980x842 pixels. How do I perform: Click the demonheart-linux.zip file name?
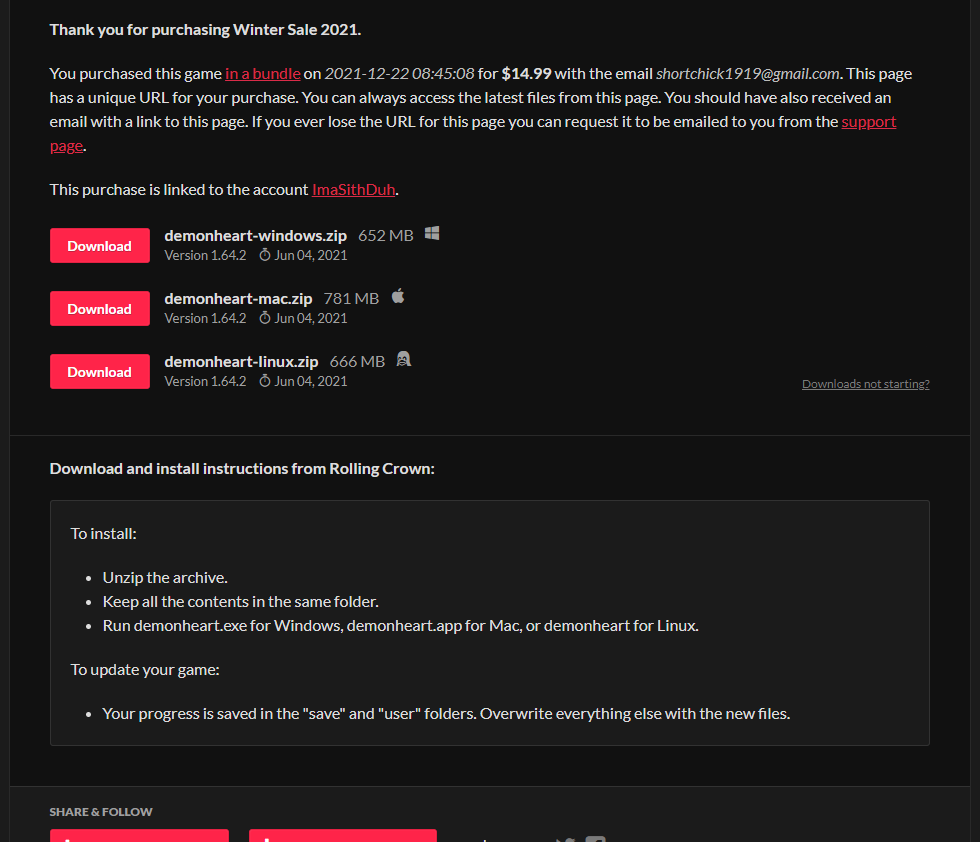(241, 362)
